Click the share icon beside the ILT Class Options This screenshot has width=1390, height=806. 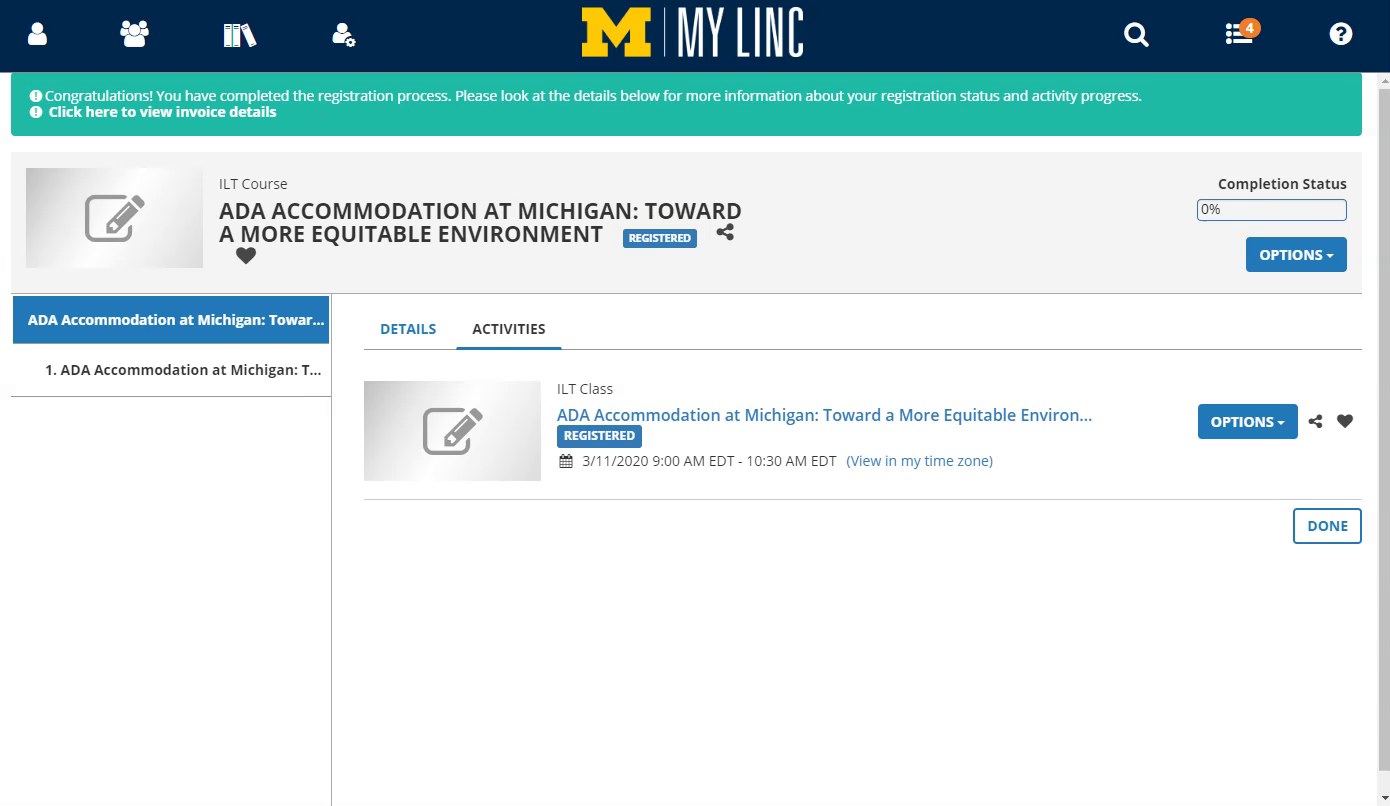1314,421
